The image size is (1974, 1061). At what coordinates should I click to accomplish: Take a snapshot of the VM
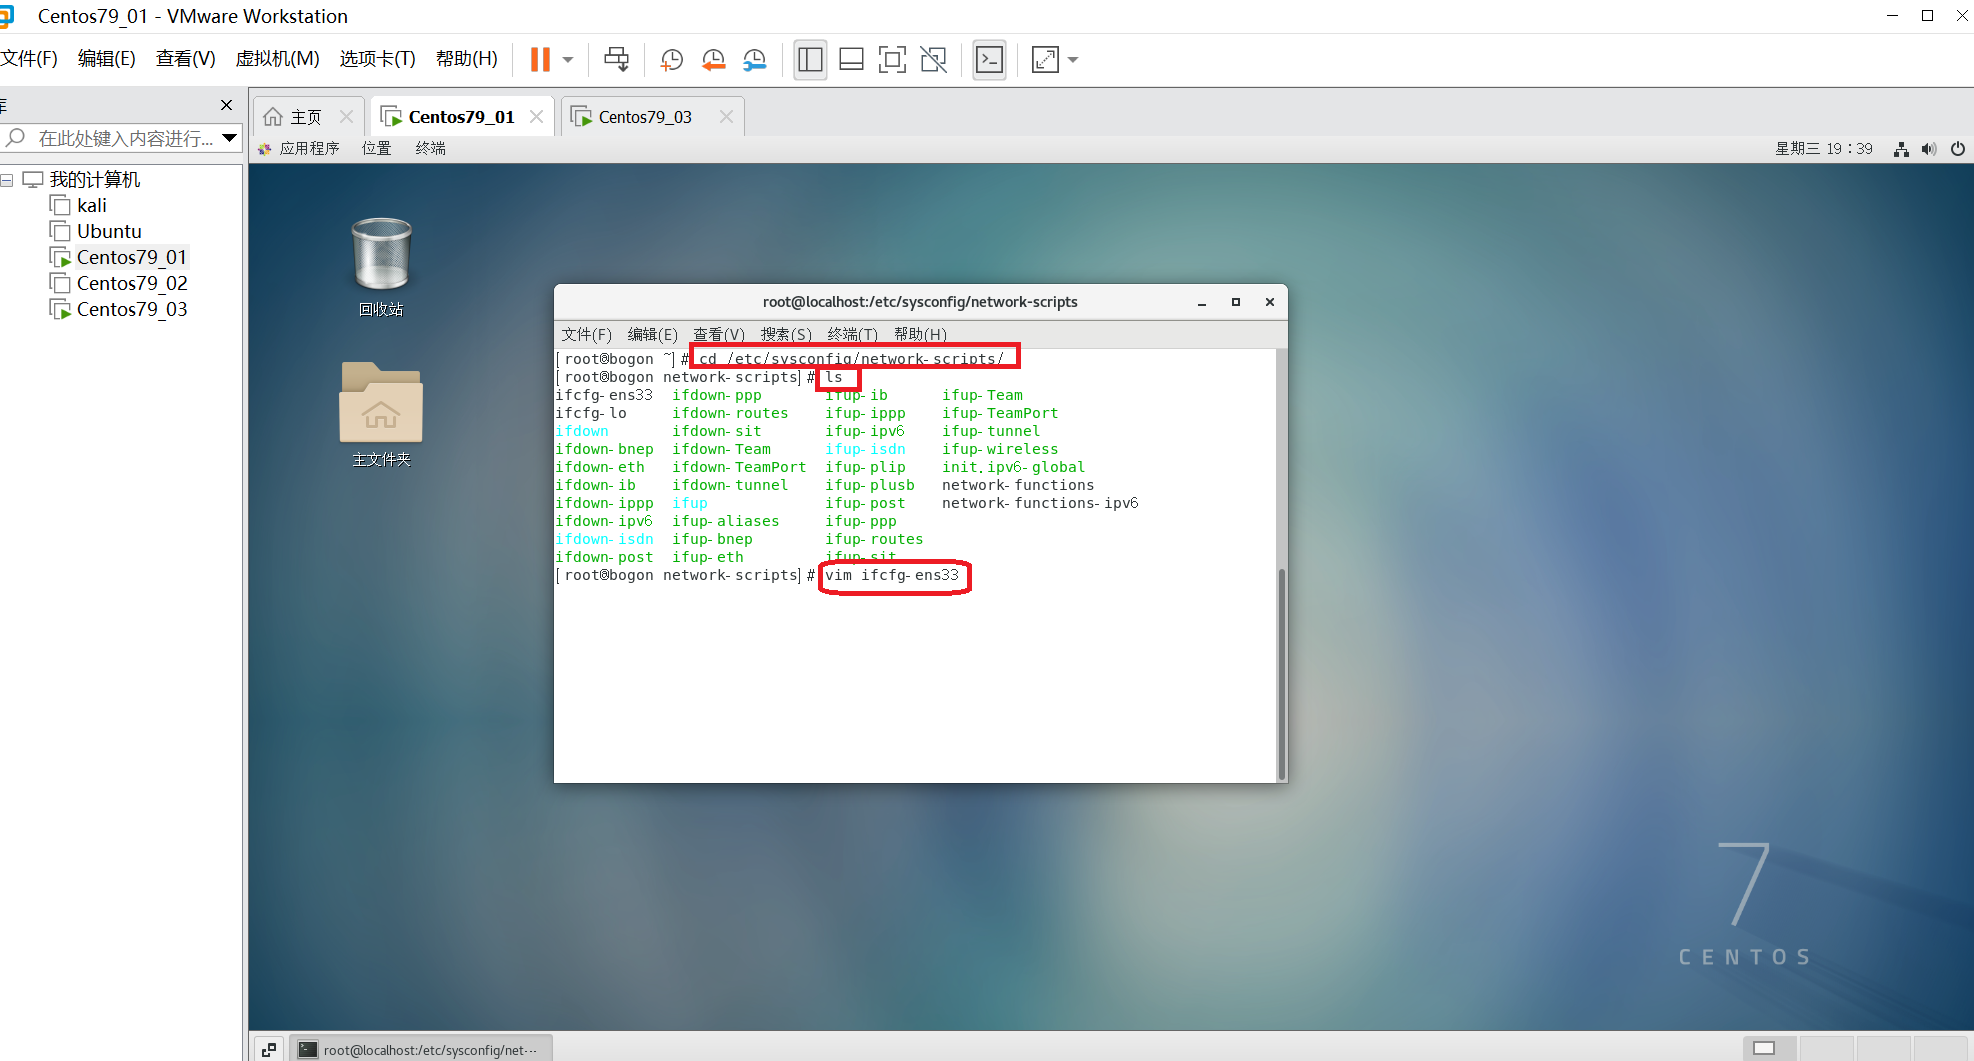coord(671,60)
